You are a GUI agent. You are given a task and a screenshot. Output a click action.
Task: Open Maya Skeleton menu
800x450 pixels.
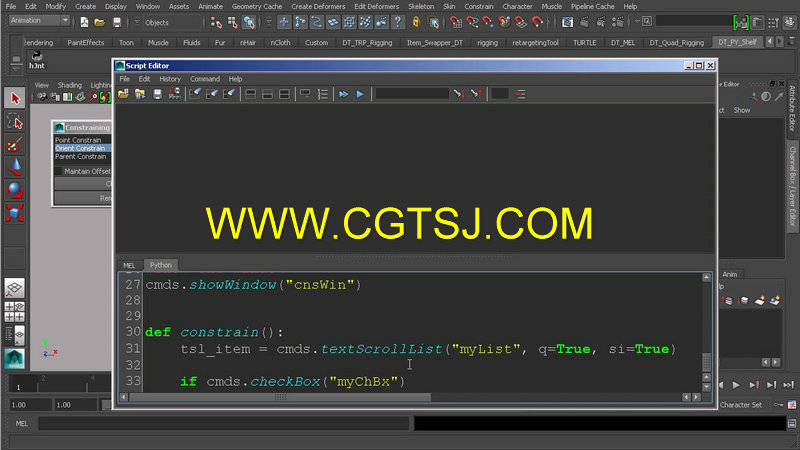point(421,7)
